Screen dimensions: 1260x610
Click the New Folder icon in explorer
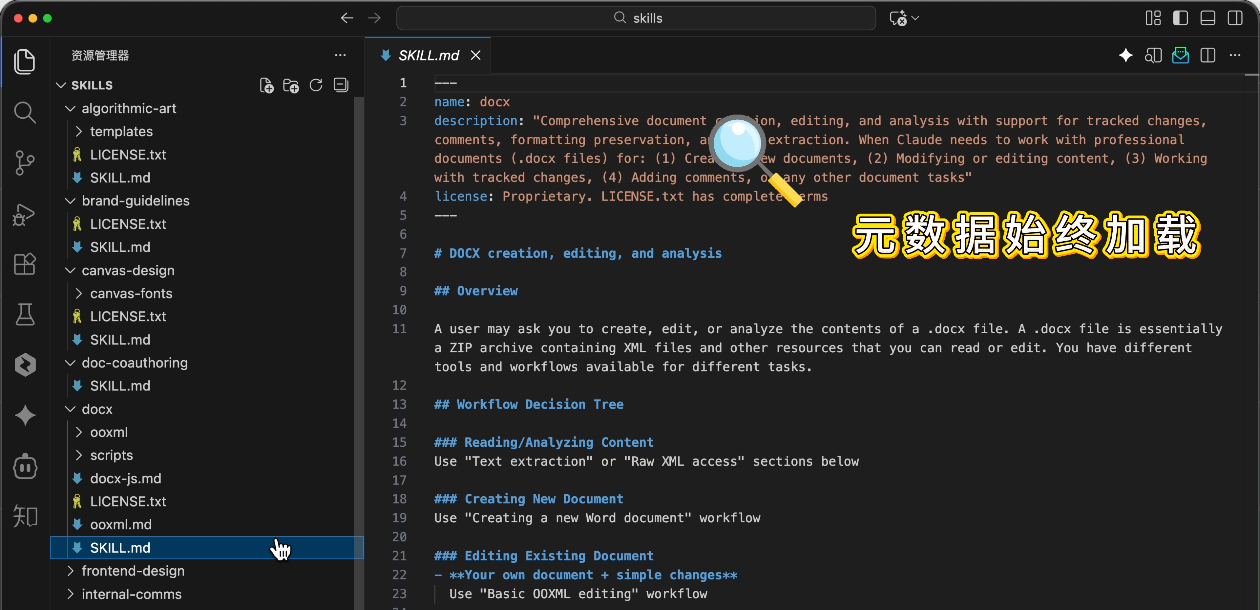[x=291, y=85]
